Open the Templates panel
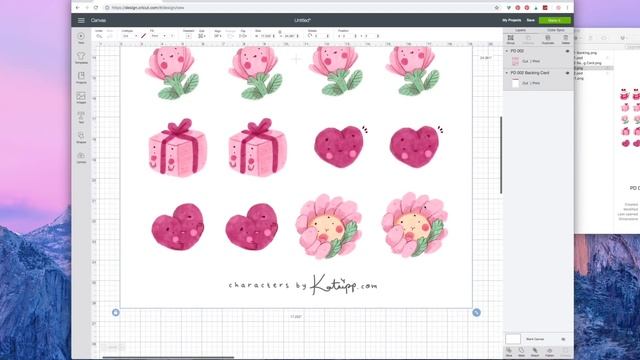The image size is (640, 360). (81, 58)
